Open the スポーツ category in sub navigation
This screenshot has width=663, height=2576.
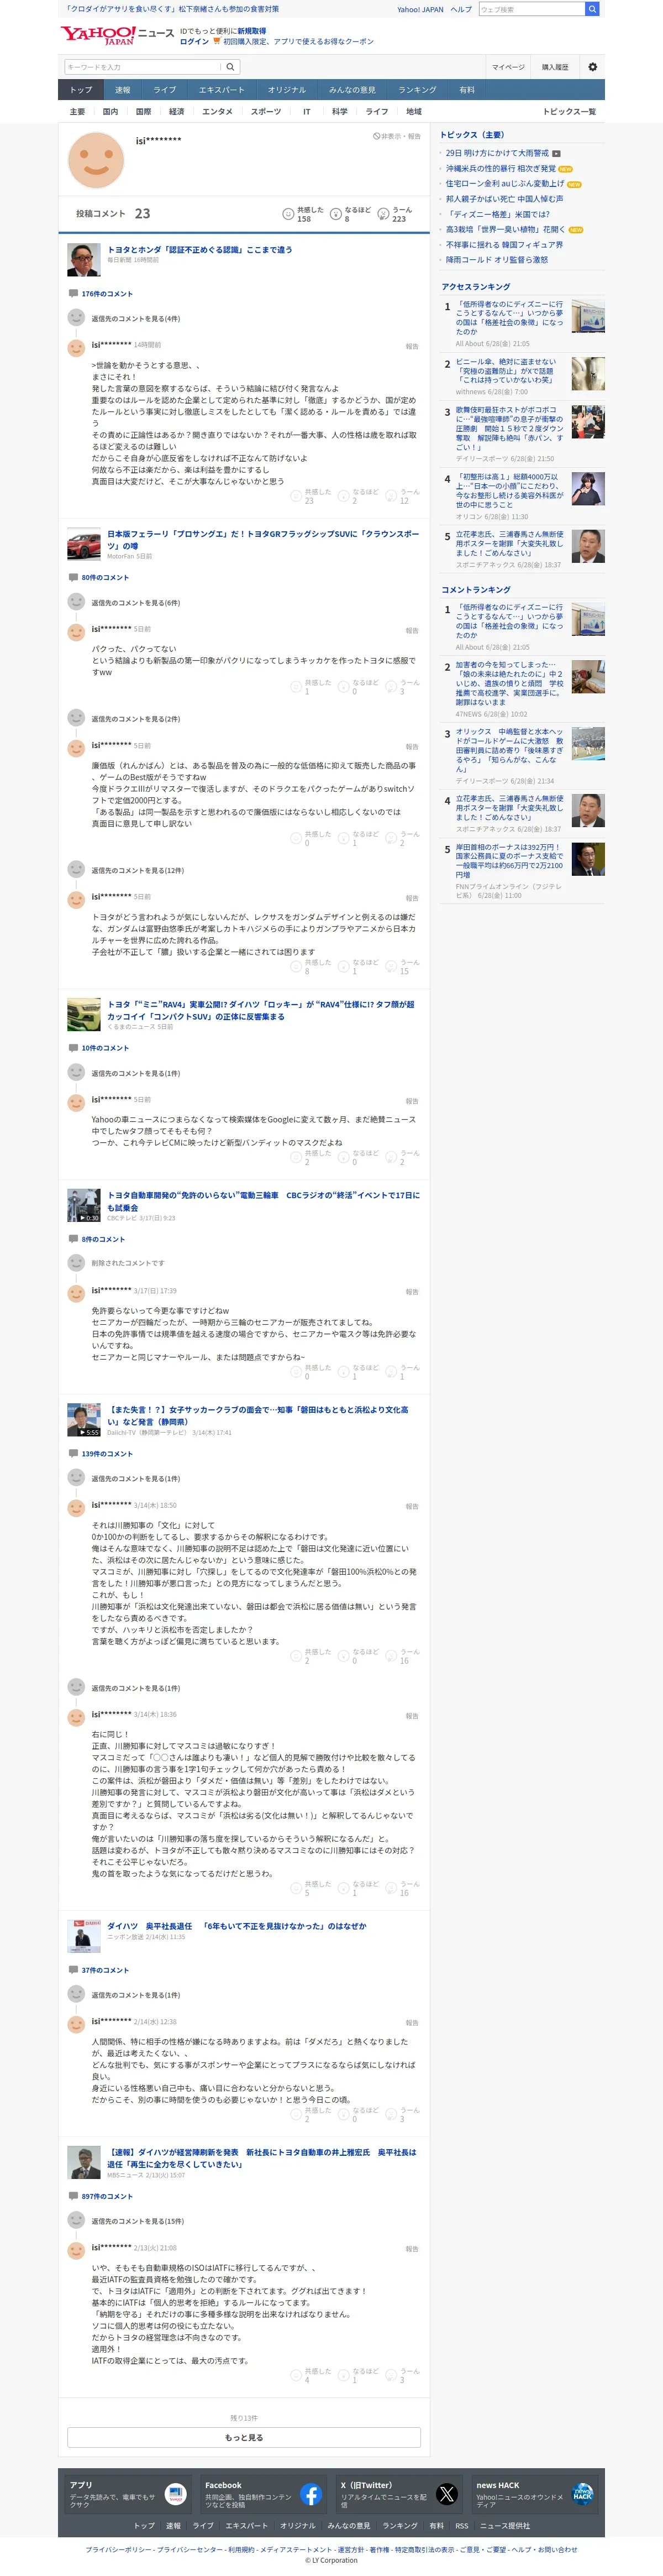click(x=266, y=112)
